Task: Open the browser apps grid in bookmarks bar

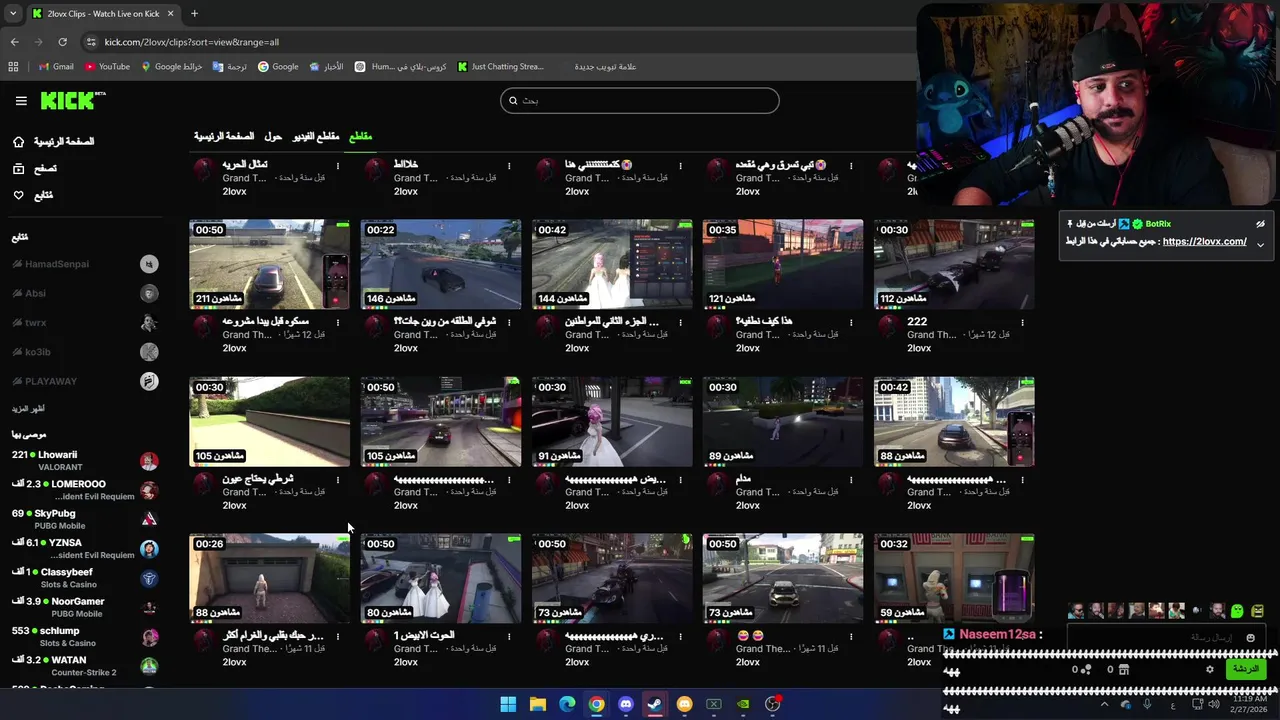Action: coord(13,67)
